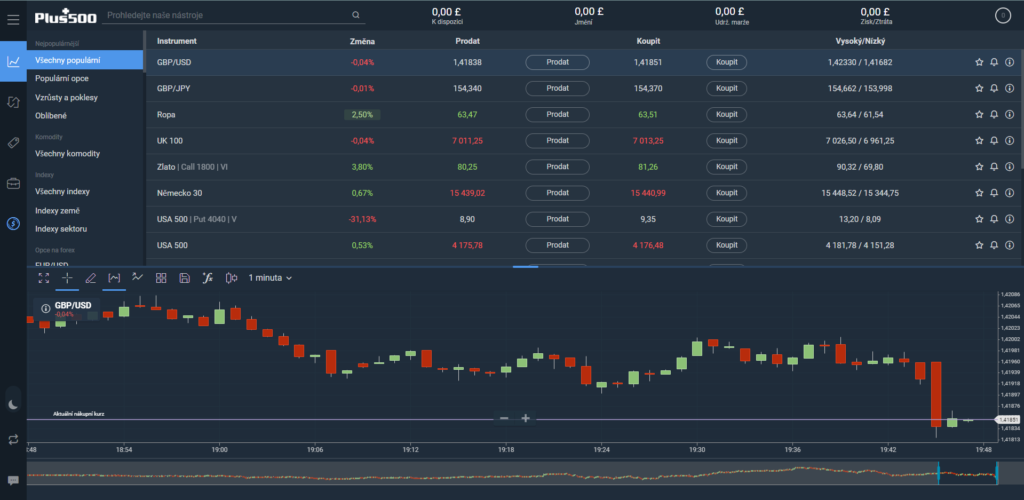The image size is (1024, 500).
Task: Click the search magnifier icon
Action: [356, 14]
